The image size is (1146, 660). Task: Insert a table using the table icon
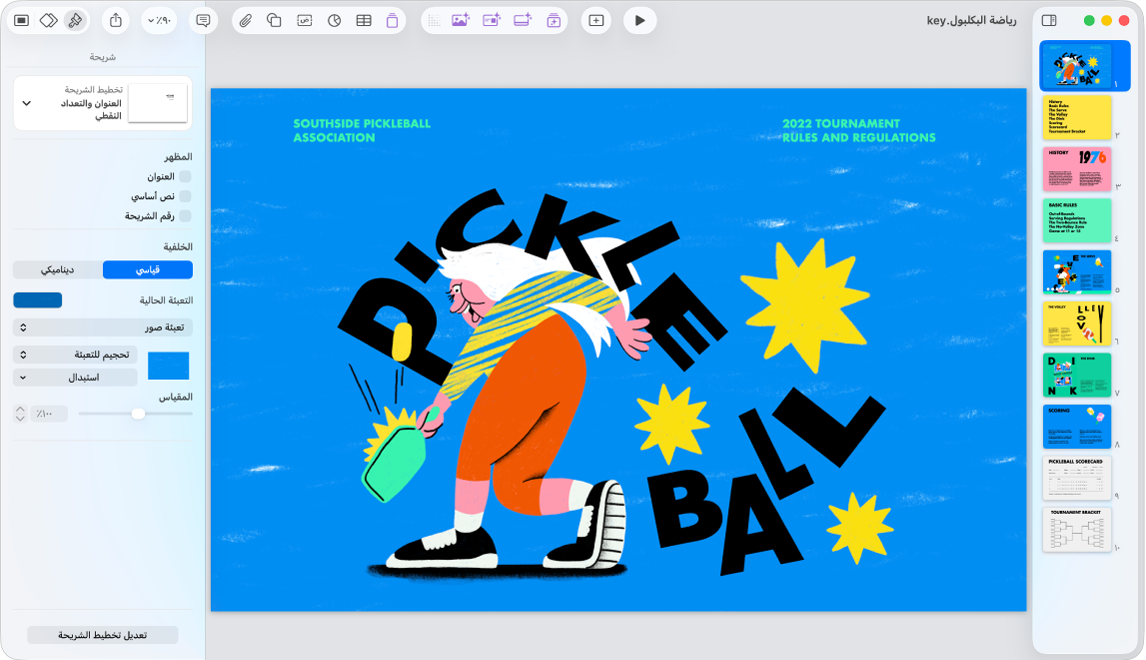click(x=363, y=20)
